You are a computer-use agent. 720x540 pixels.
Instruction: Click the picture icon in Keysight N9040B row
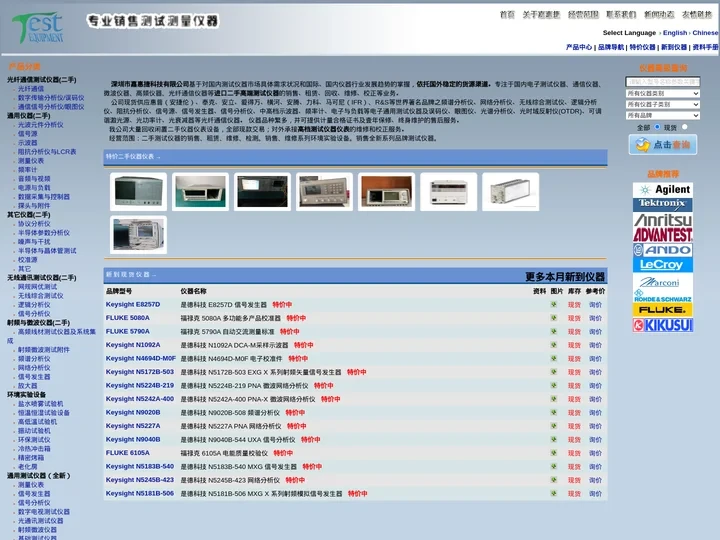[554, 439]
